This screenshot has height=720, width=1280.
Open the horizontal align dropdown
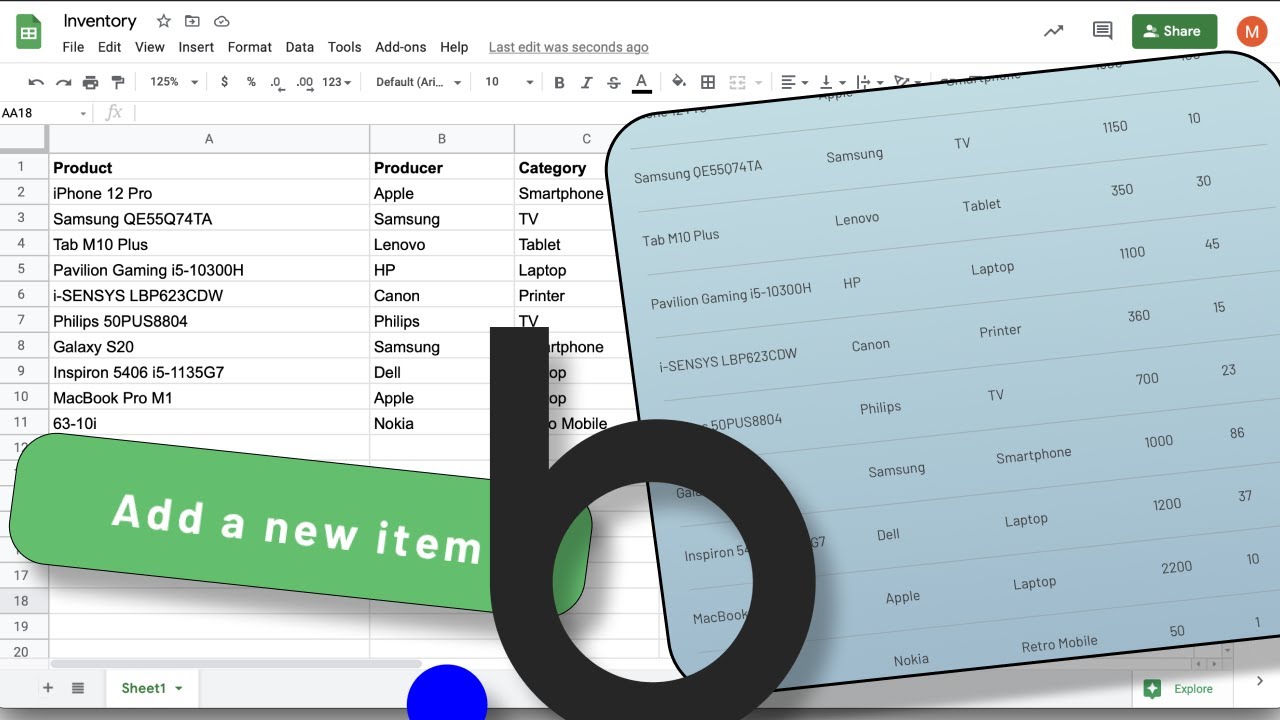pyautogui.click(x=795, y=82)
